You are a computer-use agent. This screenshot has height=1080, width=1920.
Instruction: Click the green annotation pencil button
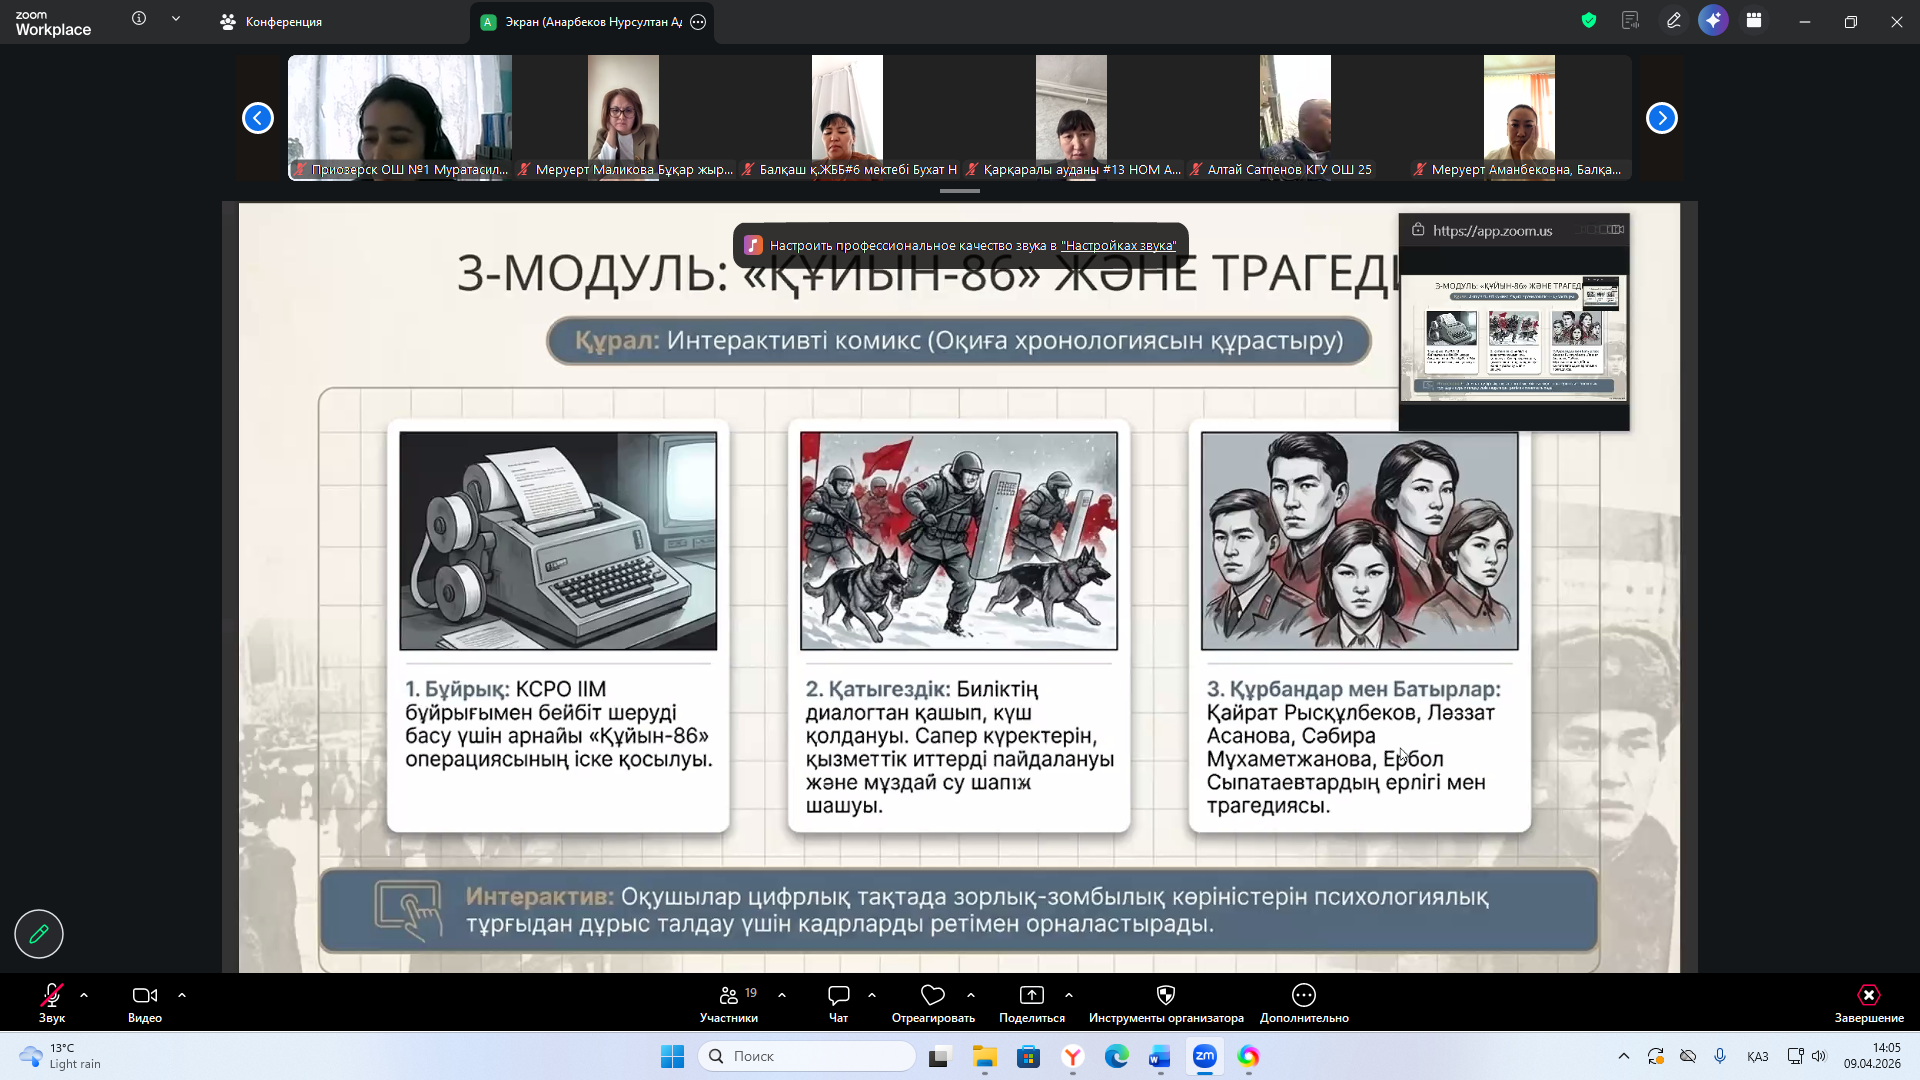(x=39, y=934)
